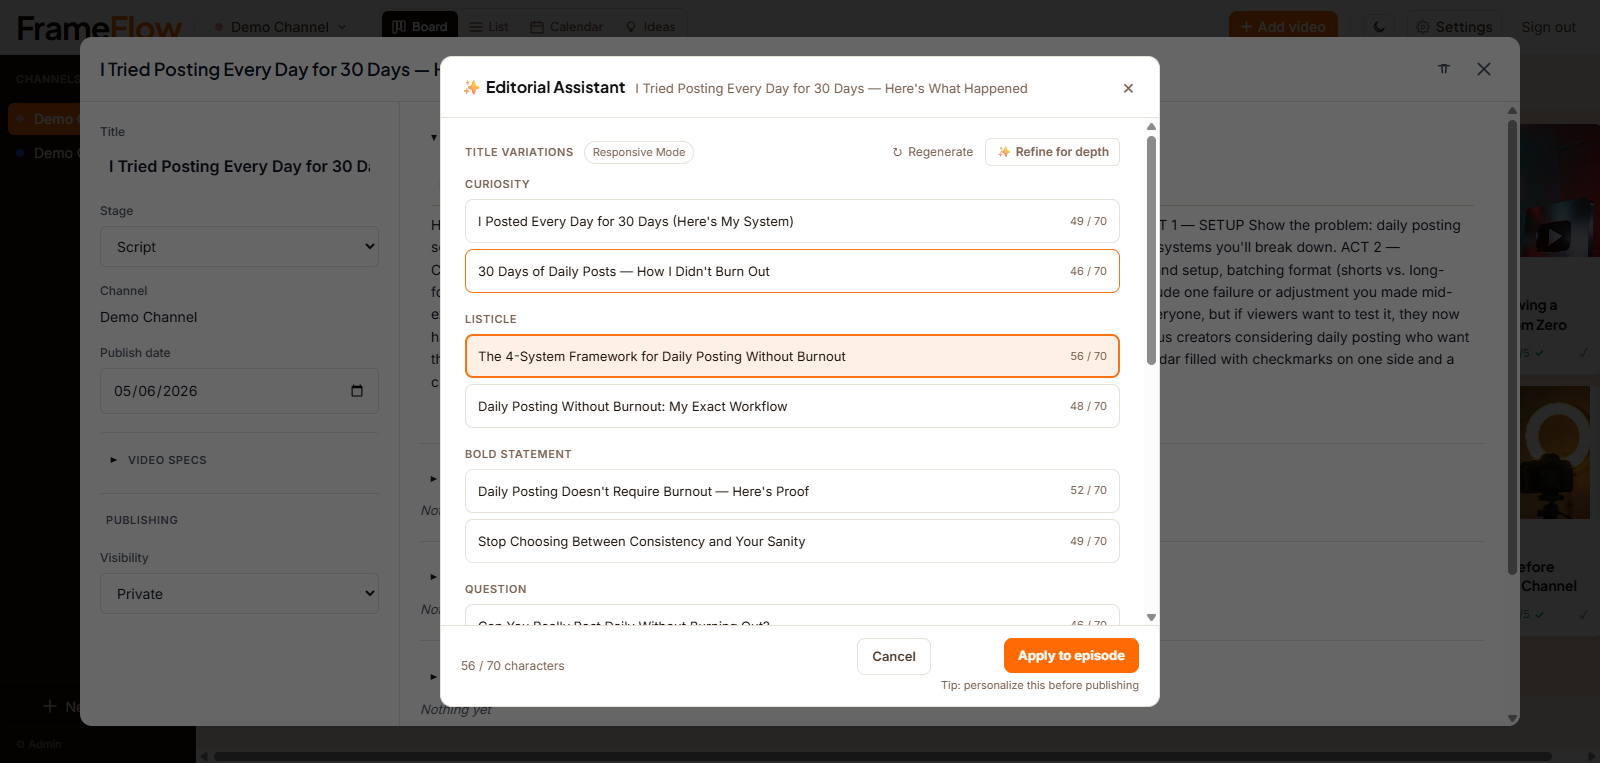Viewport: 1600px width, 763px height.
Task: Click the Publish date field 05/06/2026
Action: (x=239, y=391)
